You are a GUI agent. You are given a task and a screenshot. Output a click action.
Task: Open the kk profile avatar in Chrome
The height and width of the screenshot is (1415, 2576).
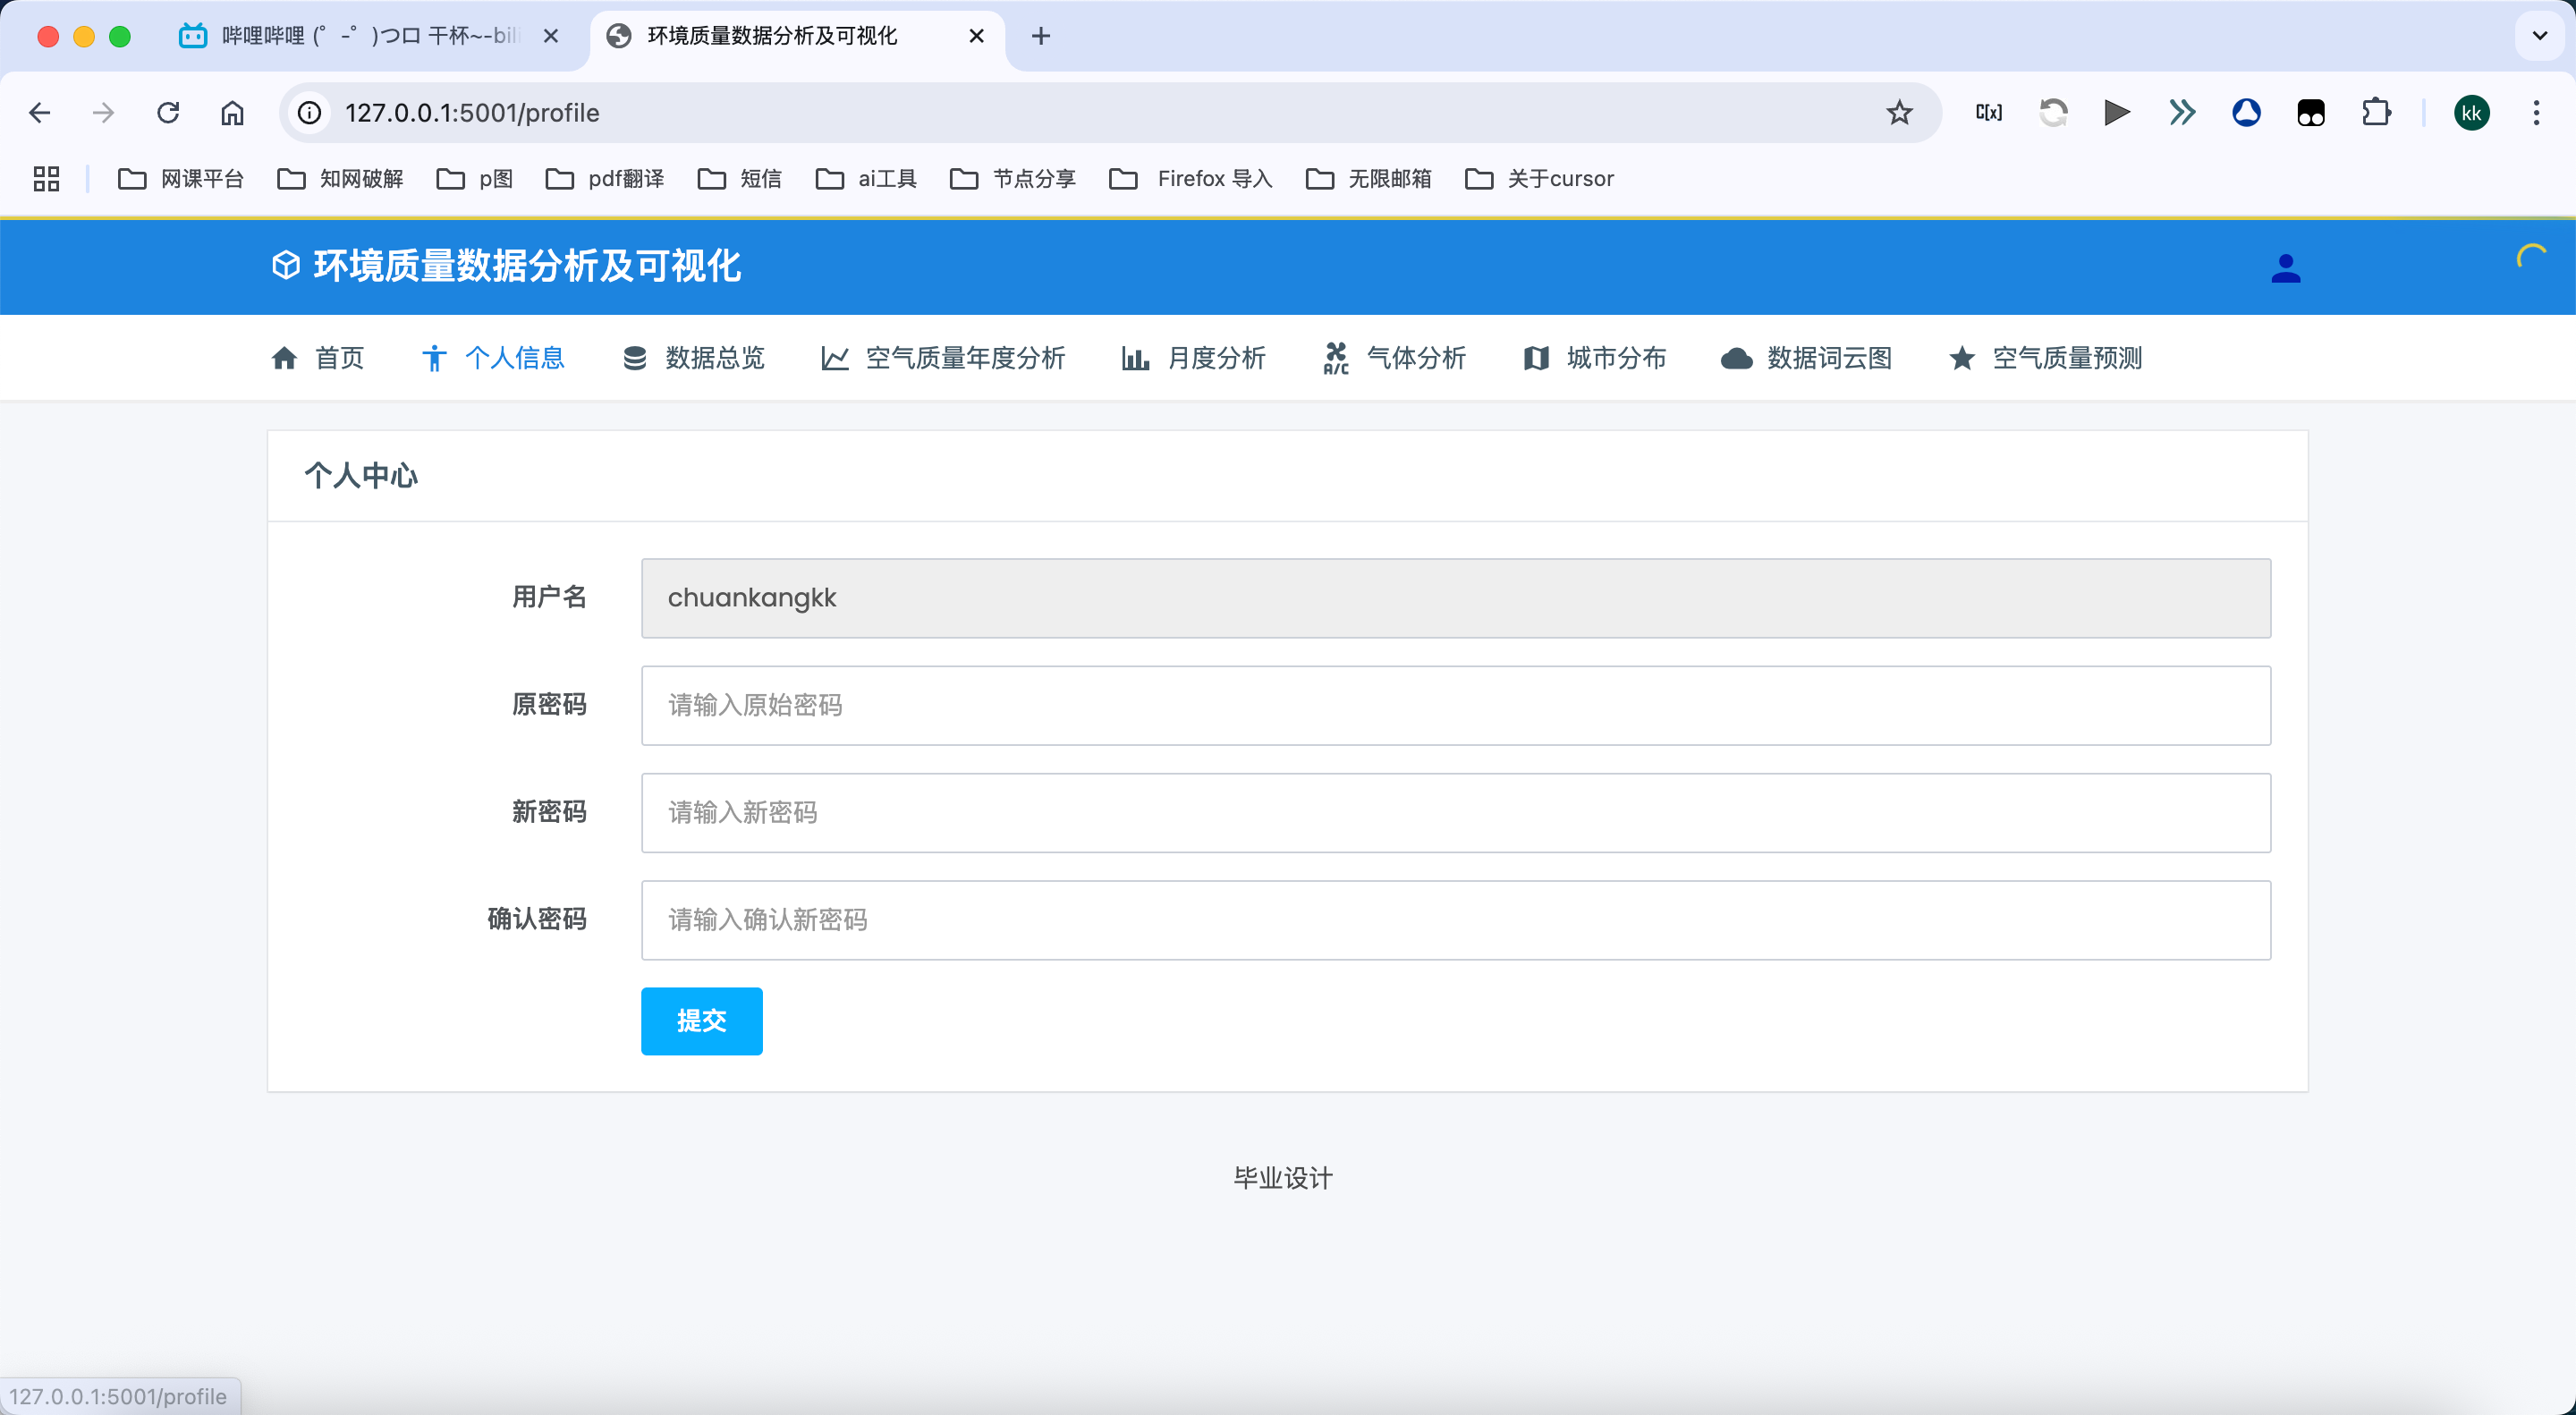pyautogui.click(x=2471, y=113)
